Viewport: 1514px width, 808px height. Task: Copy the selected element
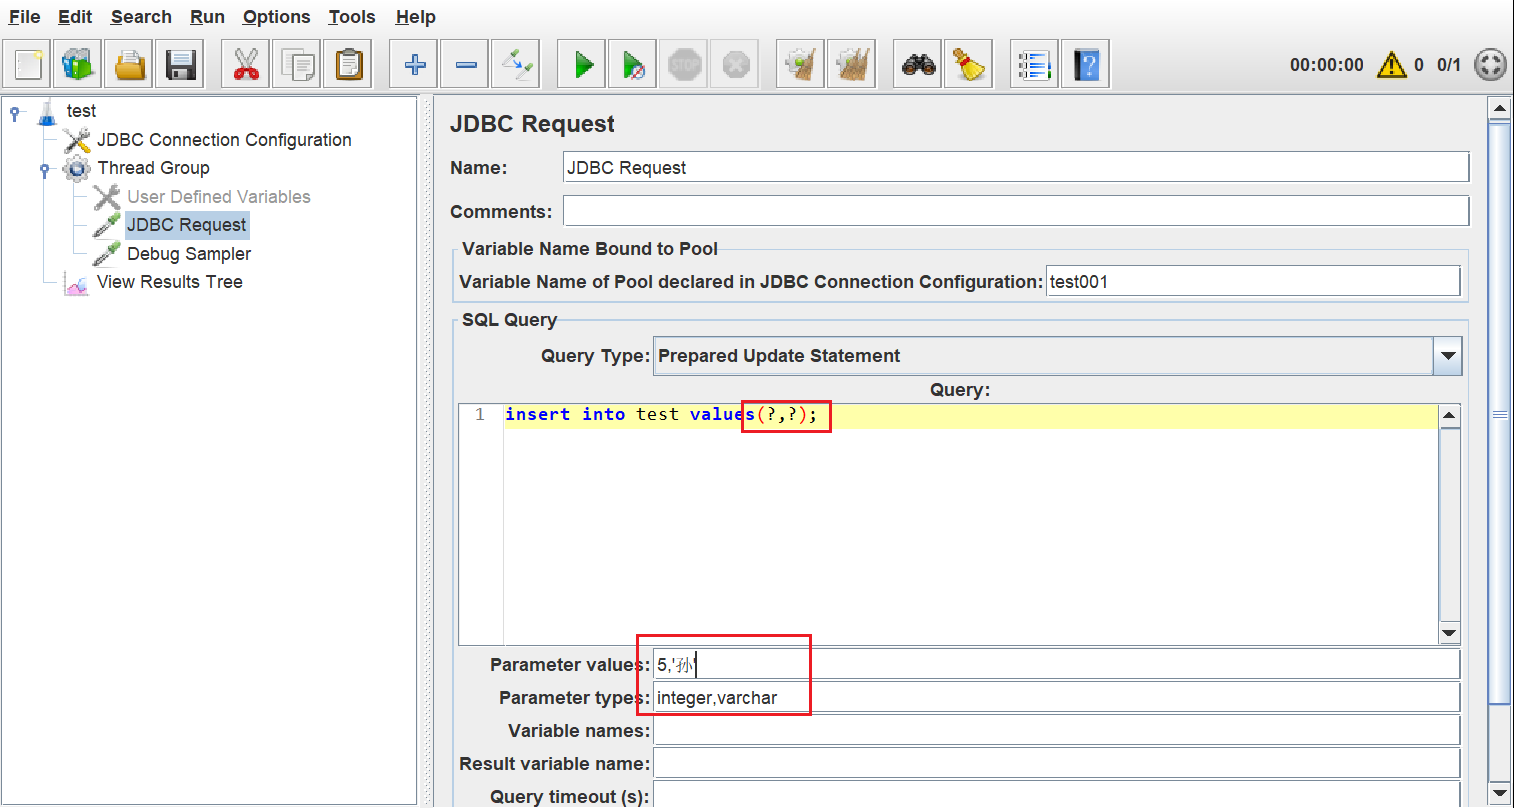pos(296,65)
